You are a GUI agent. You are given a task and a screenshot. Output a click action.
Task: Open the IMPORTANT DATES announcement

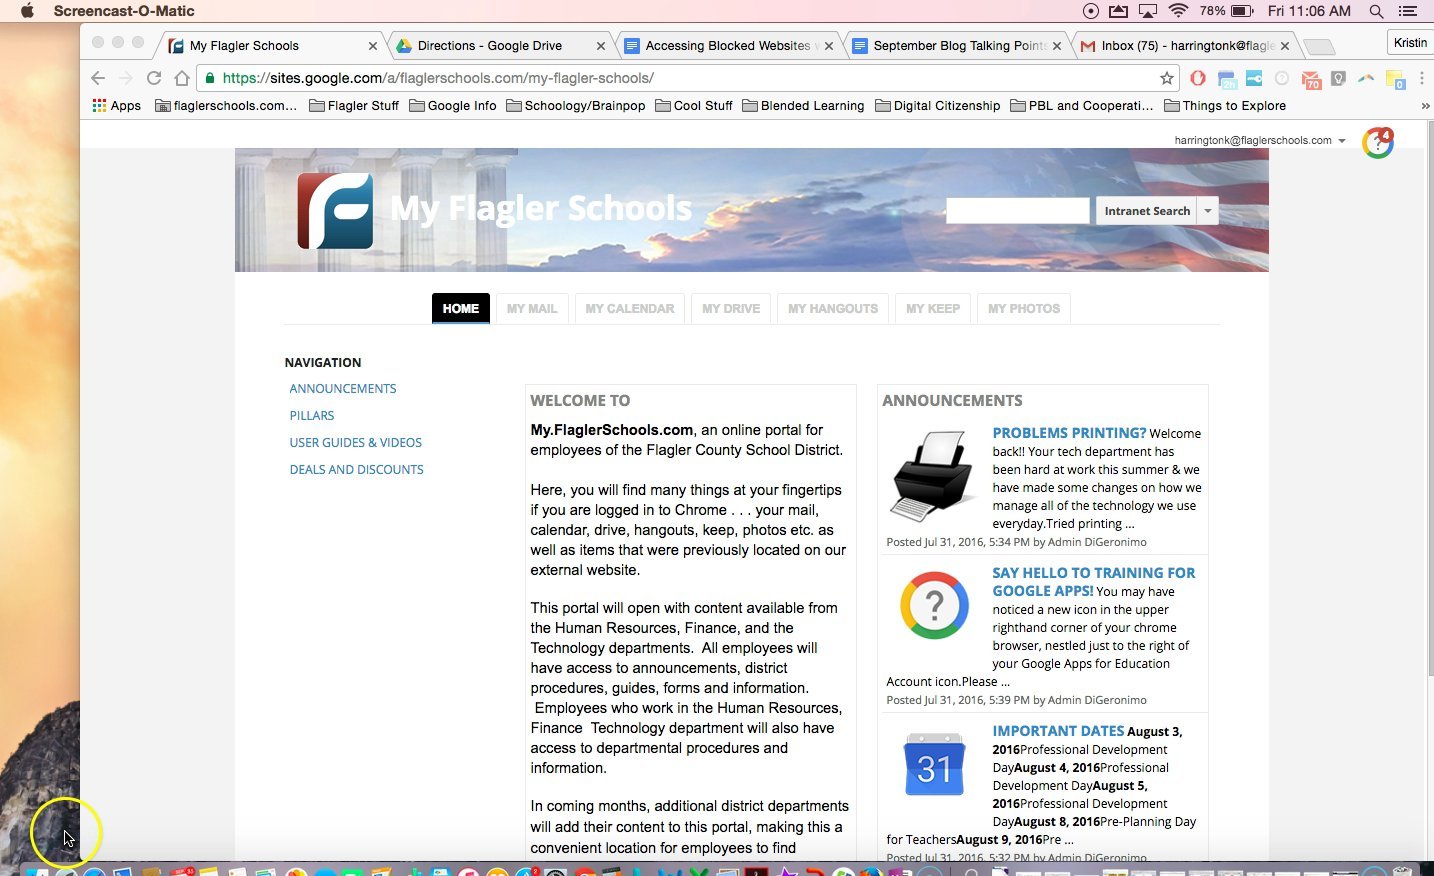click(x=1058, y=731)
